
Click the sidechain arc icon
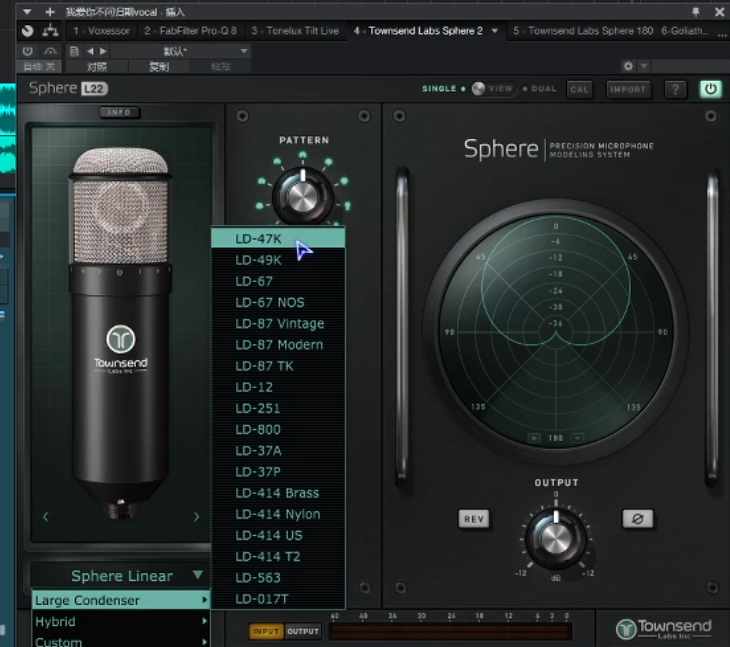coord(50,51)
